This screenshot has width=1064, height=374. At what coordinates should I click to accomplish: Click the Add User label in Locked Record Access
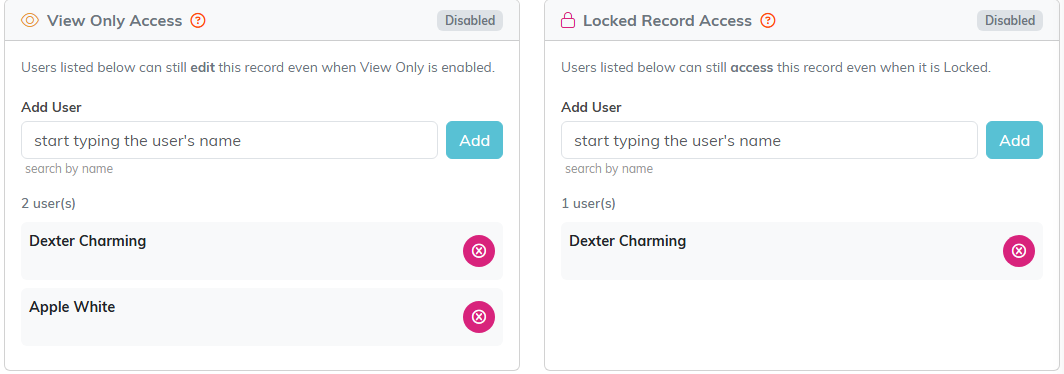pyautogui.click(x=592, y=107)
